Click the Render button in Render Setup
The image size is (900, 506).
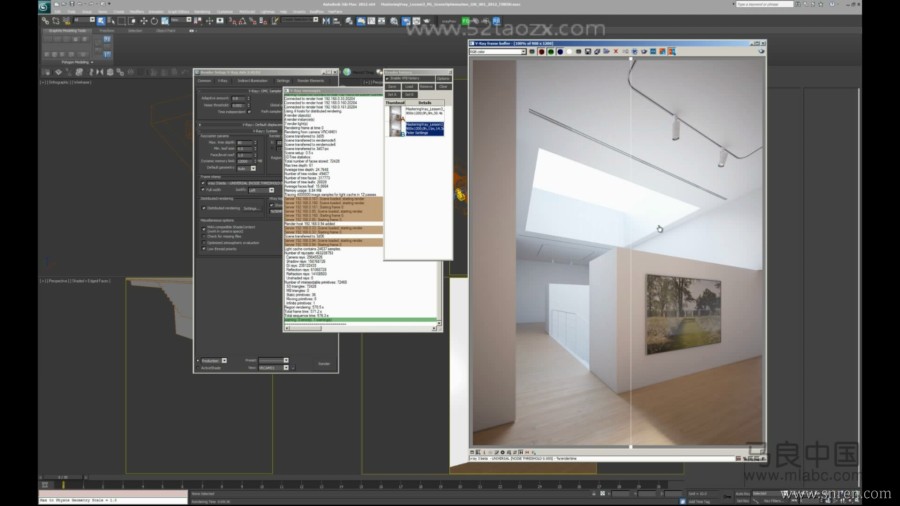coord(323,364)
